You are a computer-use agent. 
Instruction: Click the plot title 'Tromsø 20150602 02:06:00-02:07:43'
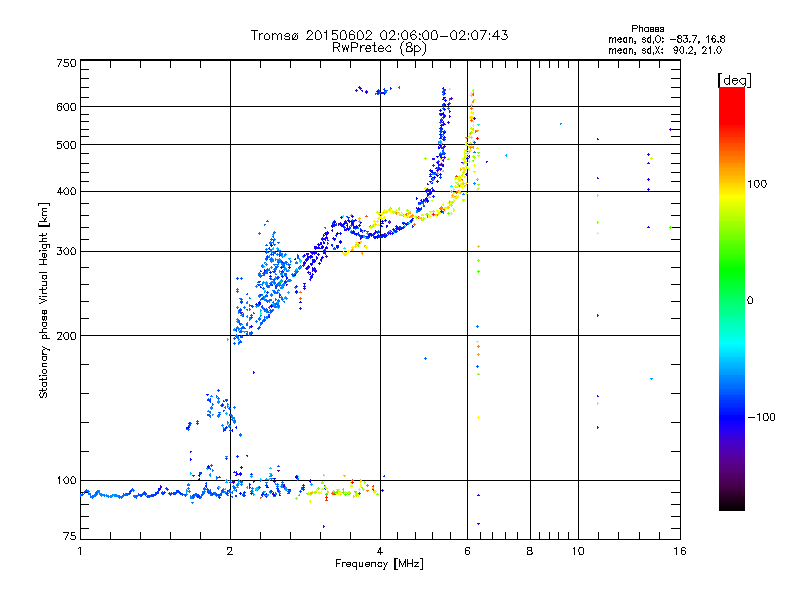[x=379, y=35]
